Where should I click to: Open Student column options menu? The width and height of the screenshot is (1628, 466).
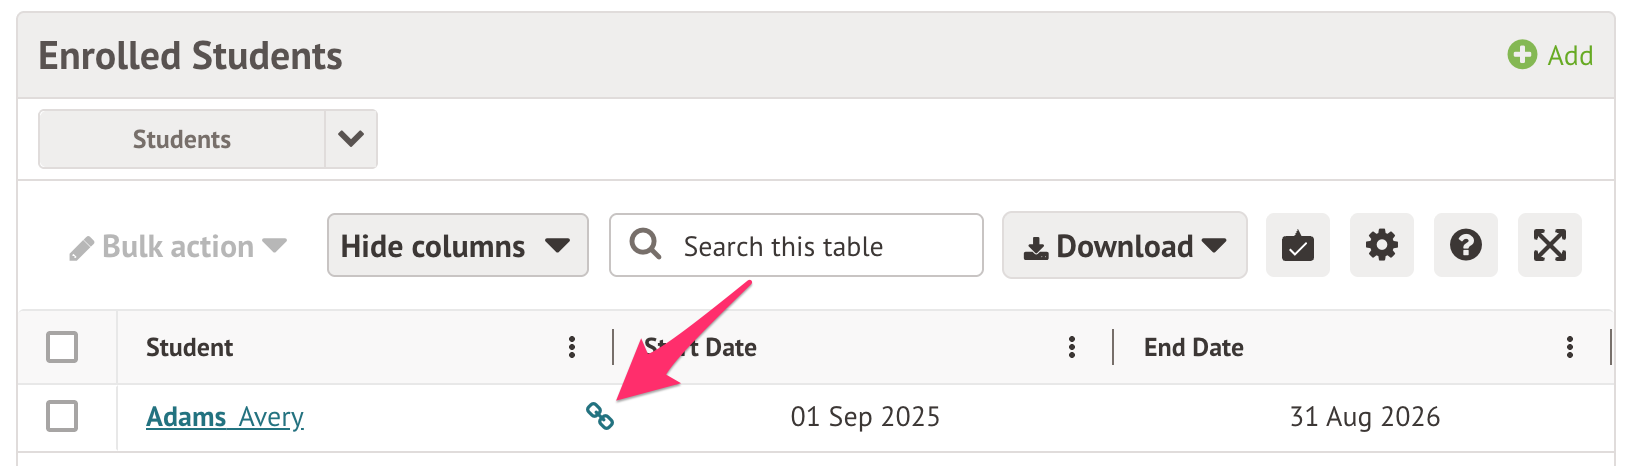pyautogui.click(x=572, y=347)
